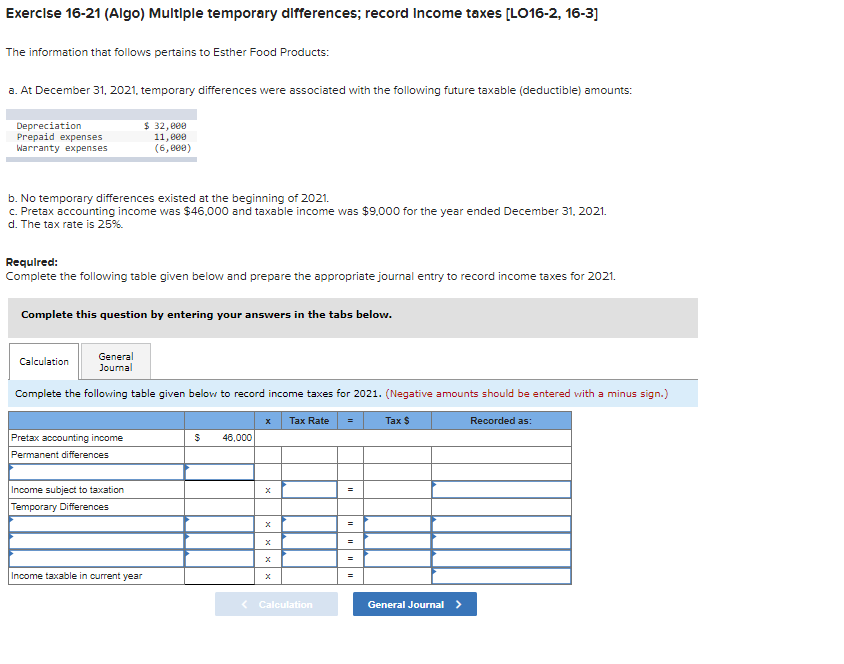Click the Calculation back navigation button
844x664 pixels.
click(x=276, y=604)
